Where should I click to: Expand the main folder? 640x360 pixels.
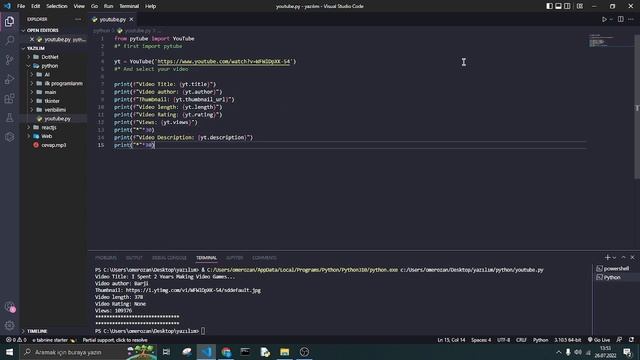coord(50,92)
